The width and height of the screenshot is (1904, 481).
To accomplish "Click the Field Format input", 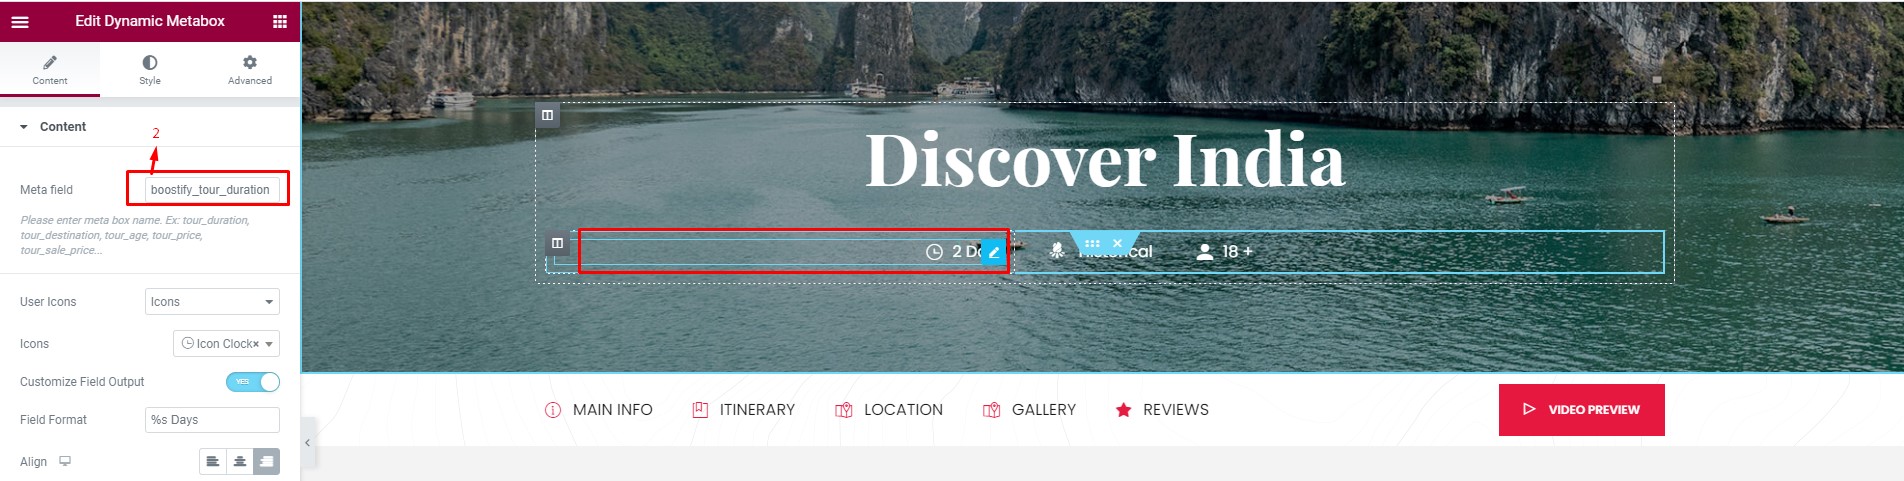I will point(212,420).
